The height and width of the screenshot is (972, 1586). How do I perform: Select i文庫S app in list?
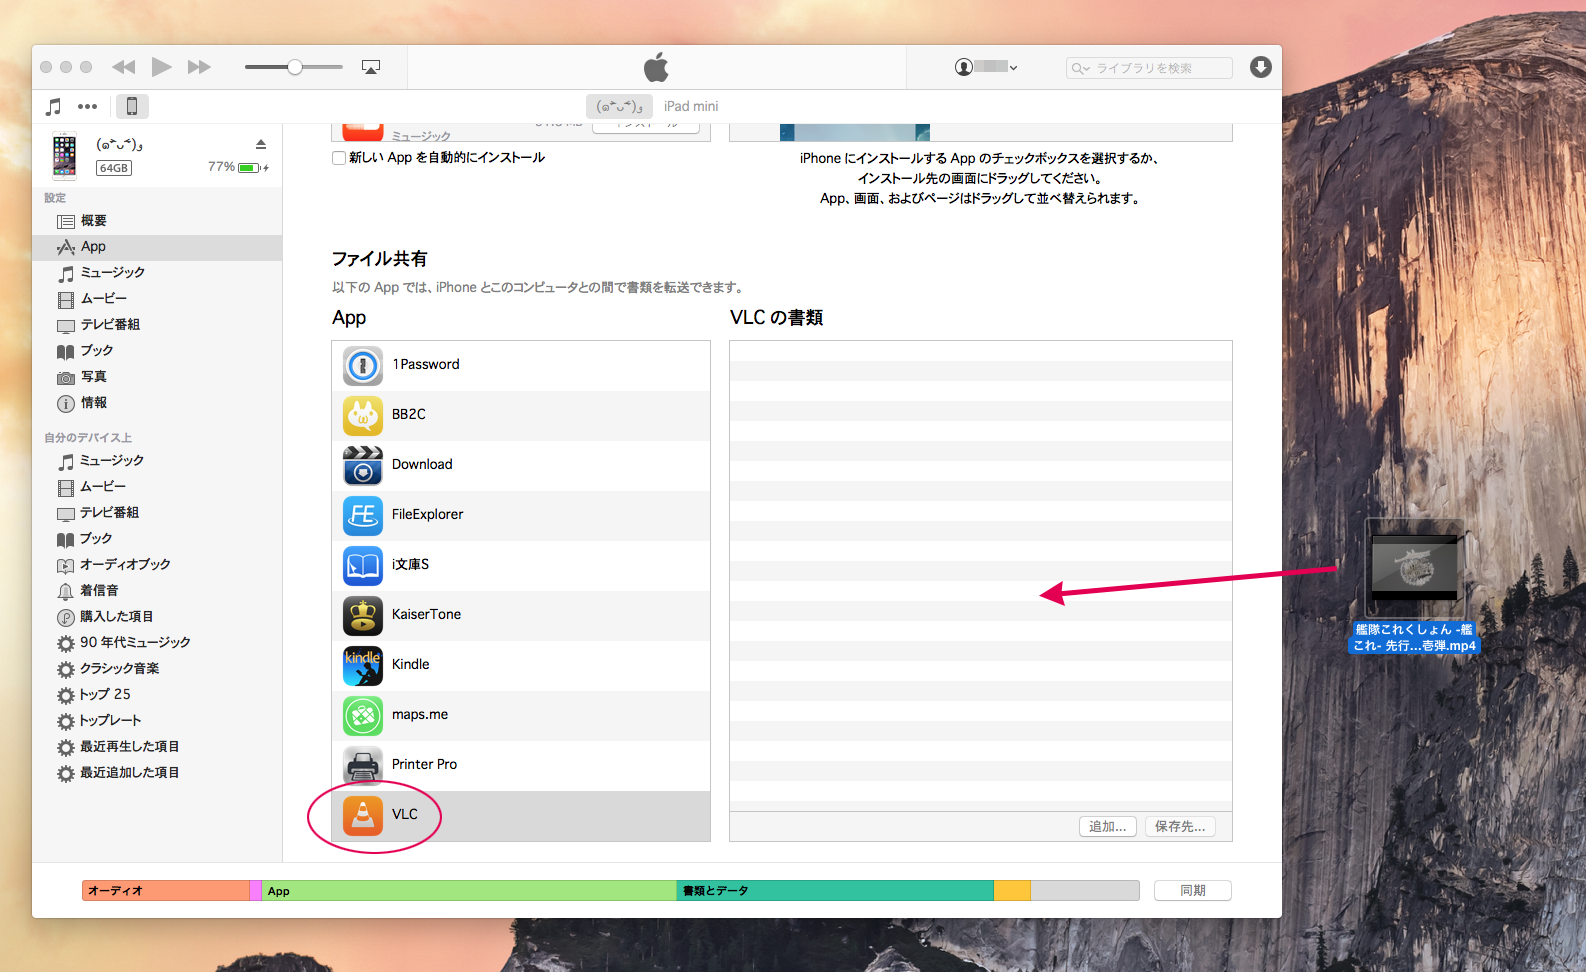tap(521, 566)
